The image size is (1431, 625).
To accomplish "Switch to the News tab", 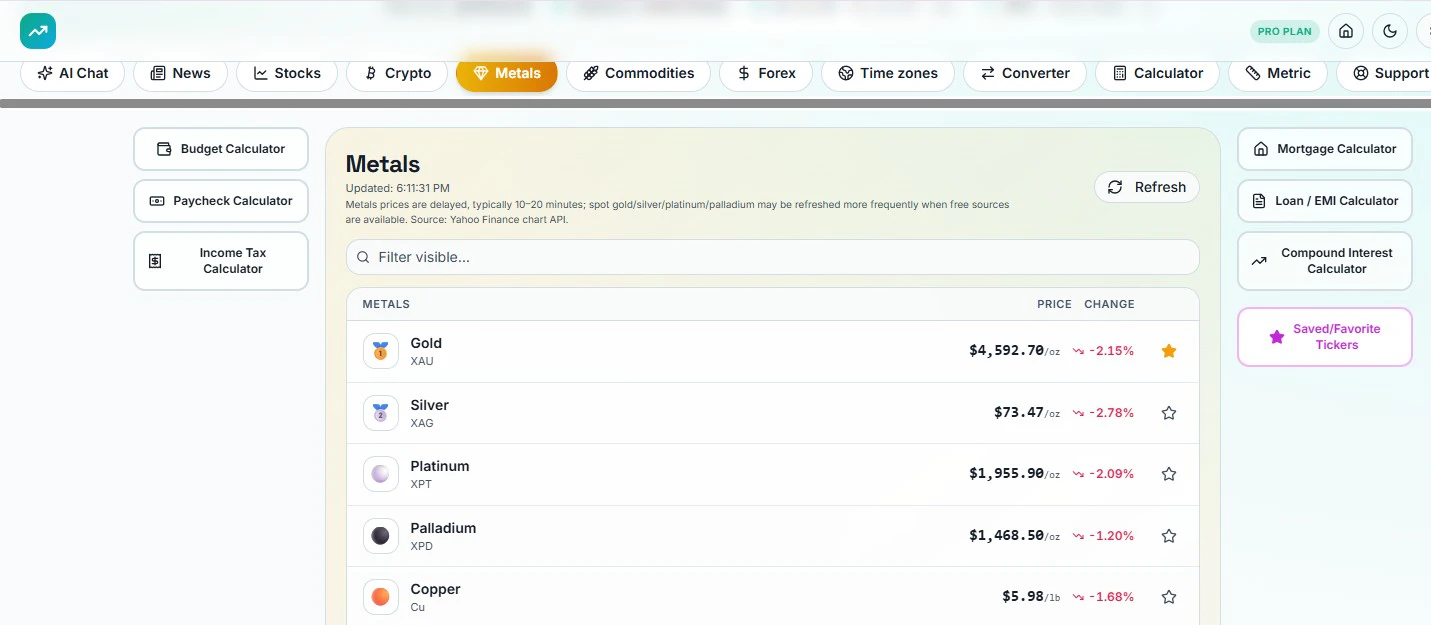I will pyautogui.click(x=180, y=73).
